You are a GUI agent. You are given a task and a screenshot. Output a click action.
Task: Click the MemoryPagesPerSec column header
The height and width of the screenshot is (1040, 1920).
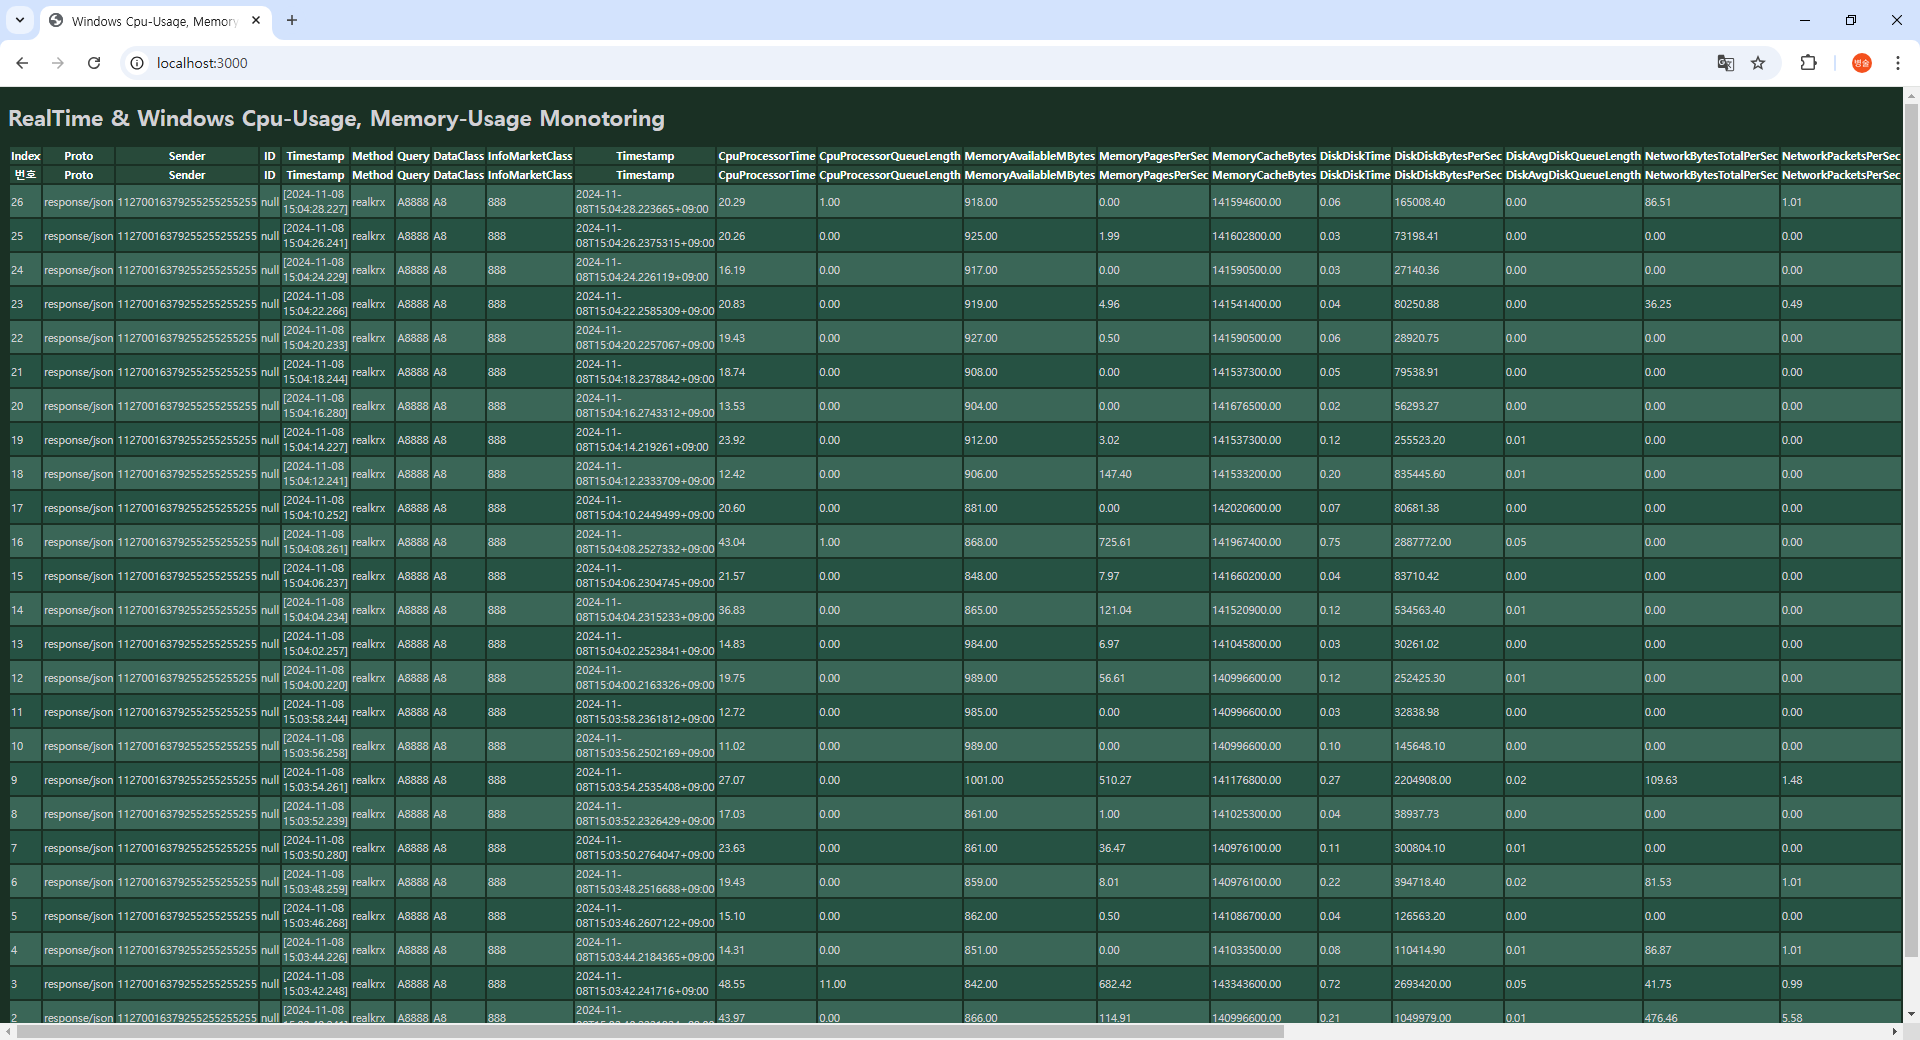1153,156
